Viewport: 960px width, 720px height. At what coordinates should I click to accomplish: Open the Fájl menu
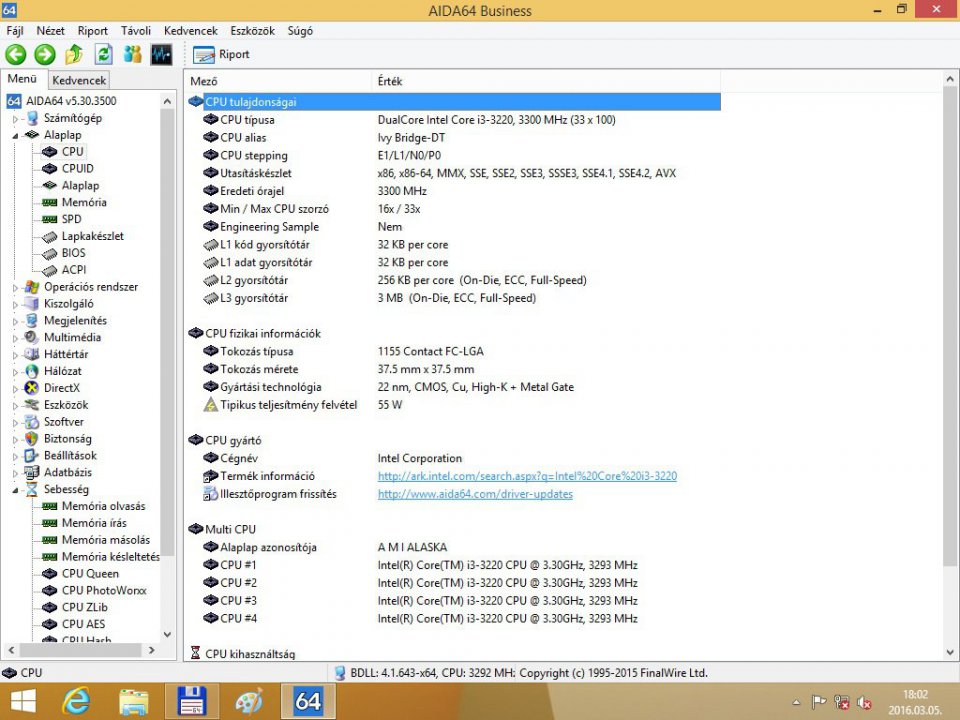click(x=15, y=31)
